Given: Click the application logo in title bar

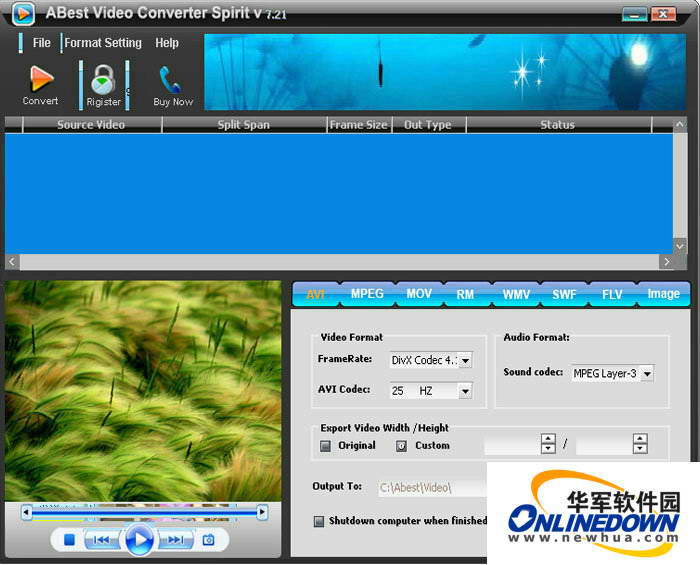Looking at the screenshot, I should (x=23, y=14).
